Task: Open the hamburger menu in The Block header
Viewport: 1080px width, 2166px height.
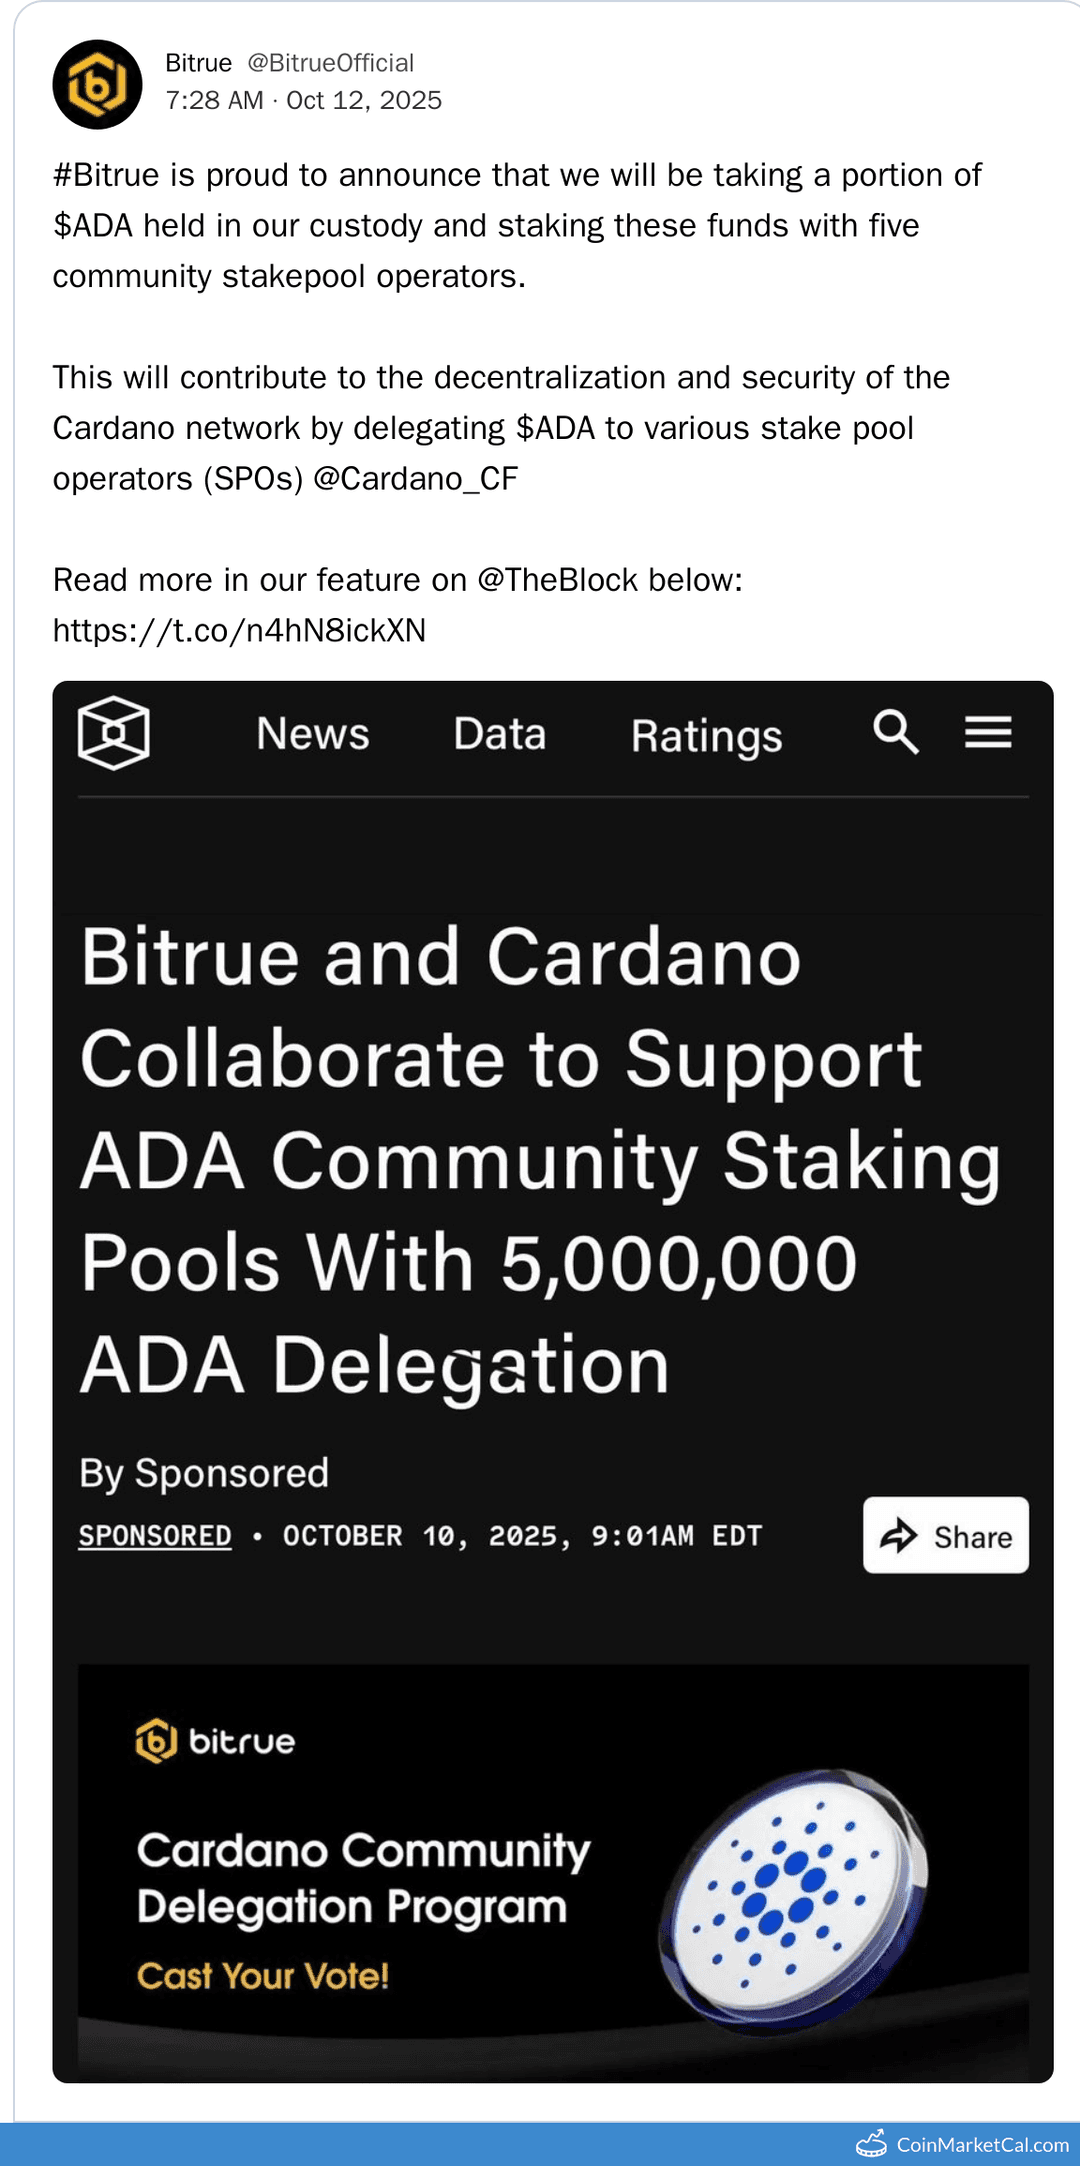Action: (988, 733)
